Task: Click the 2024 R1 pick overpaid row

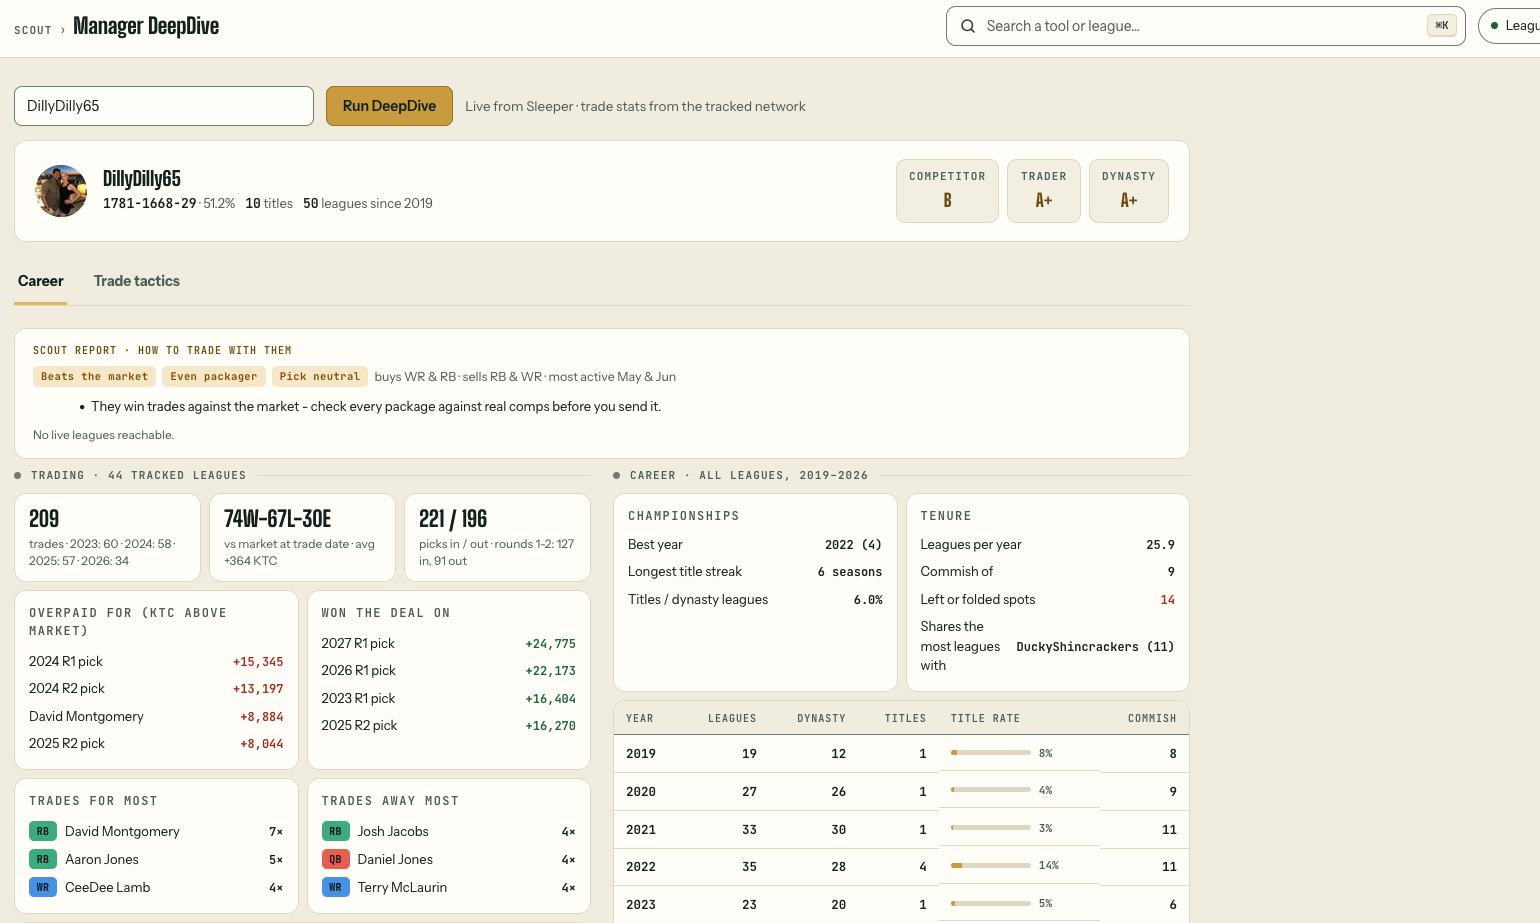Action: click(156, 661)
